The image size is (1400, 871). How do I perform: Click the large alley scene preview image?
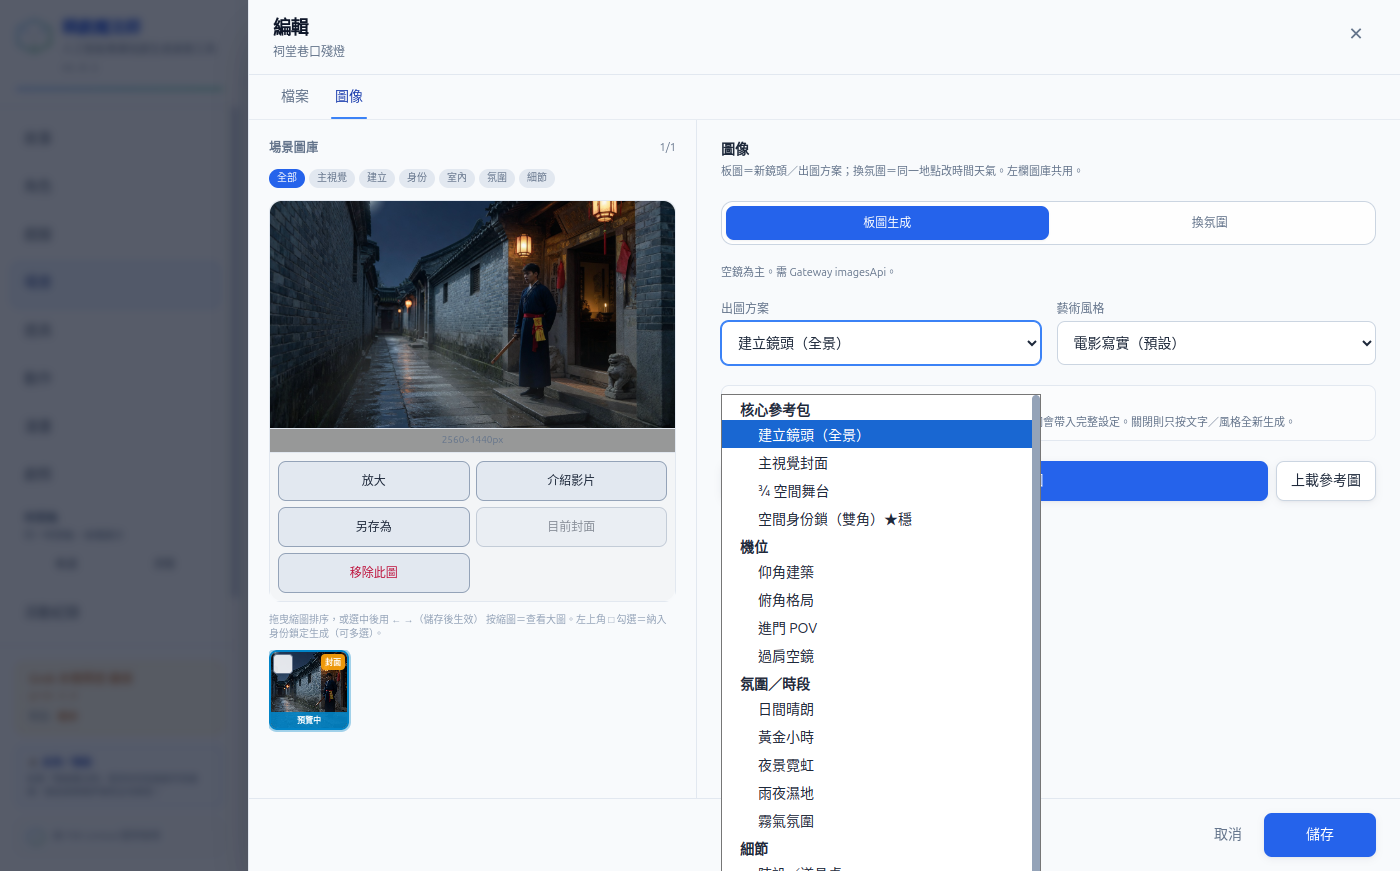pyautogui.click(x=472, y=315)
